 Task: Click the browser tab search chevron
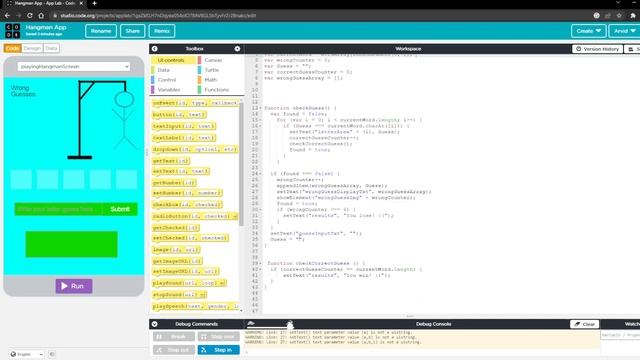click(618, 3)
